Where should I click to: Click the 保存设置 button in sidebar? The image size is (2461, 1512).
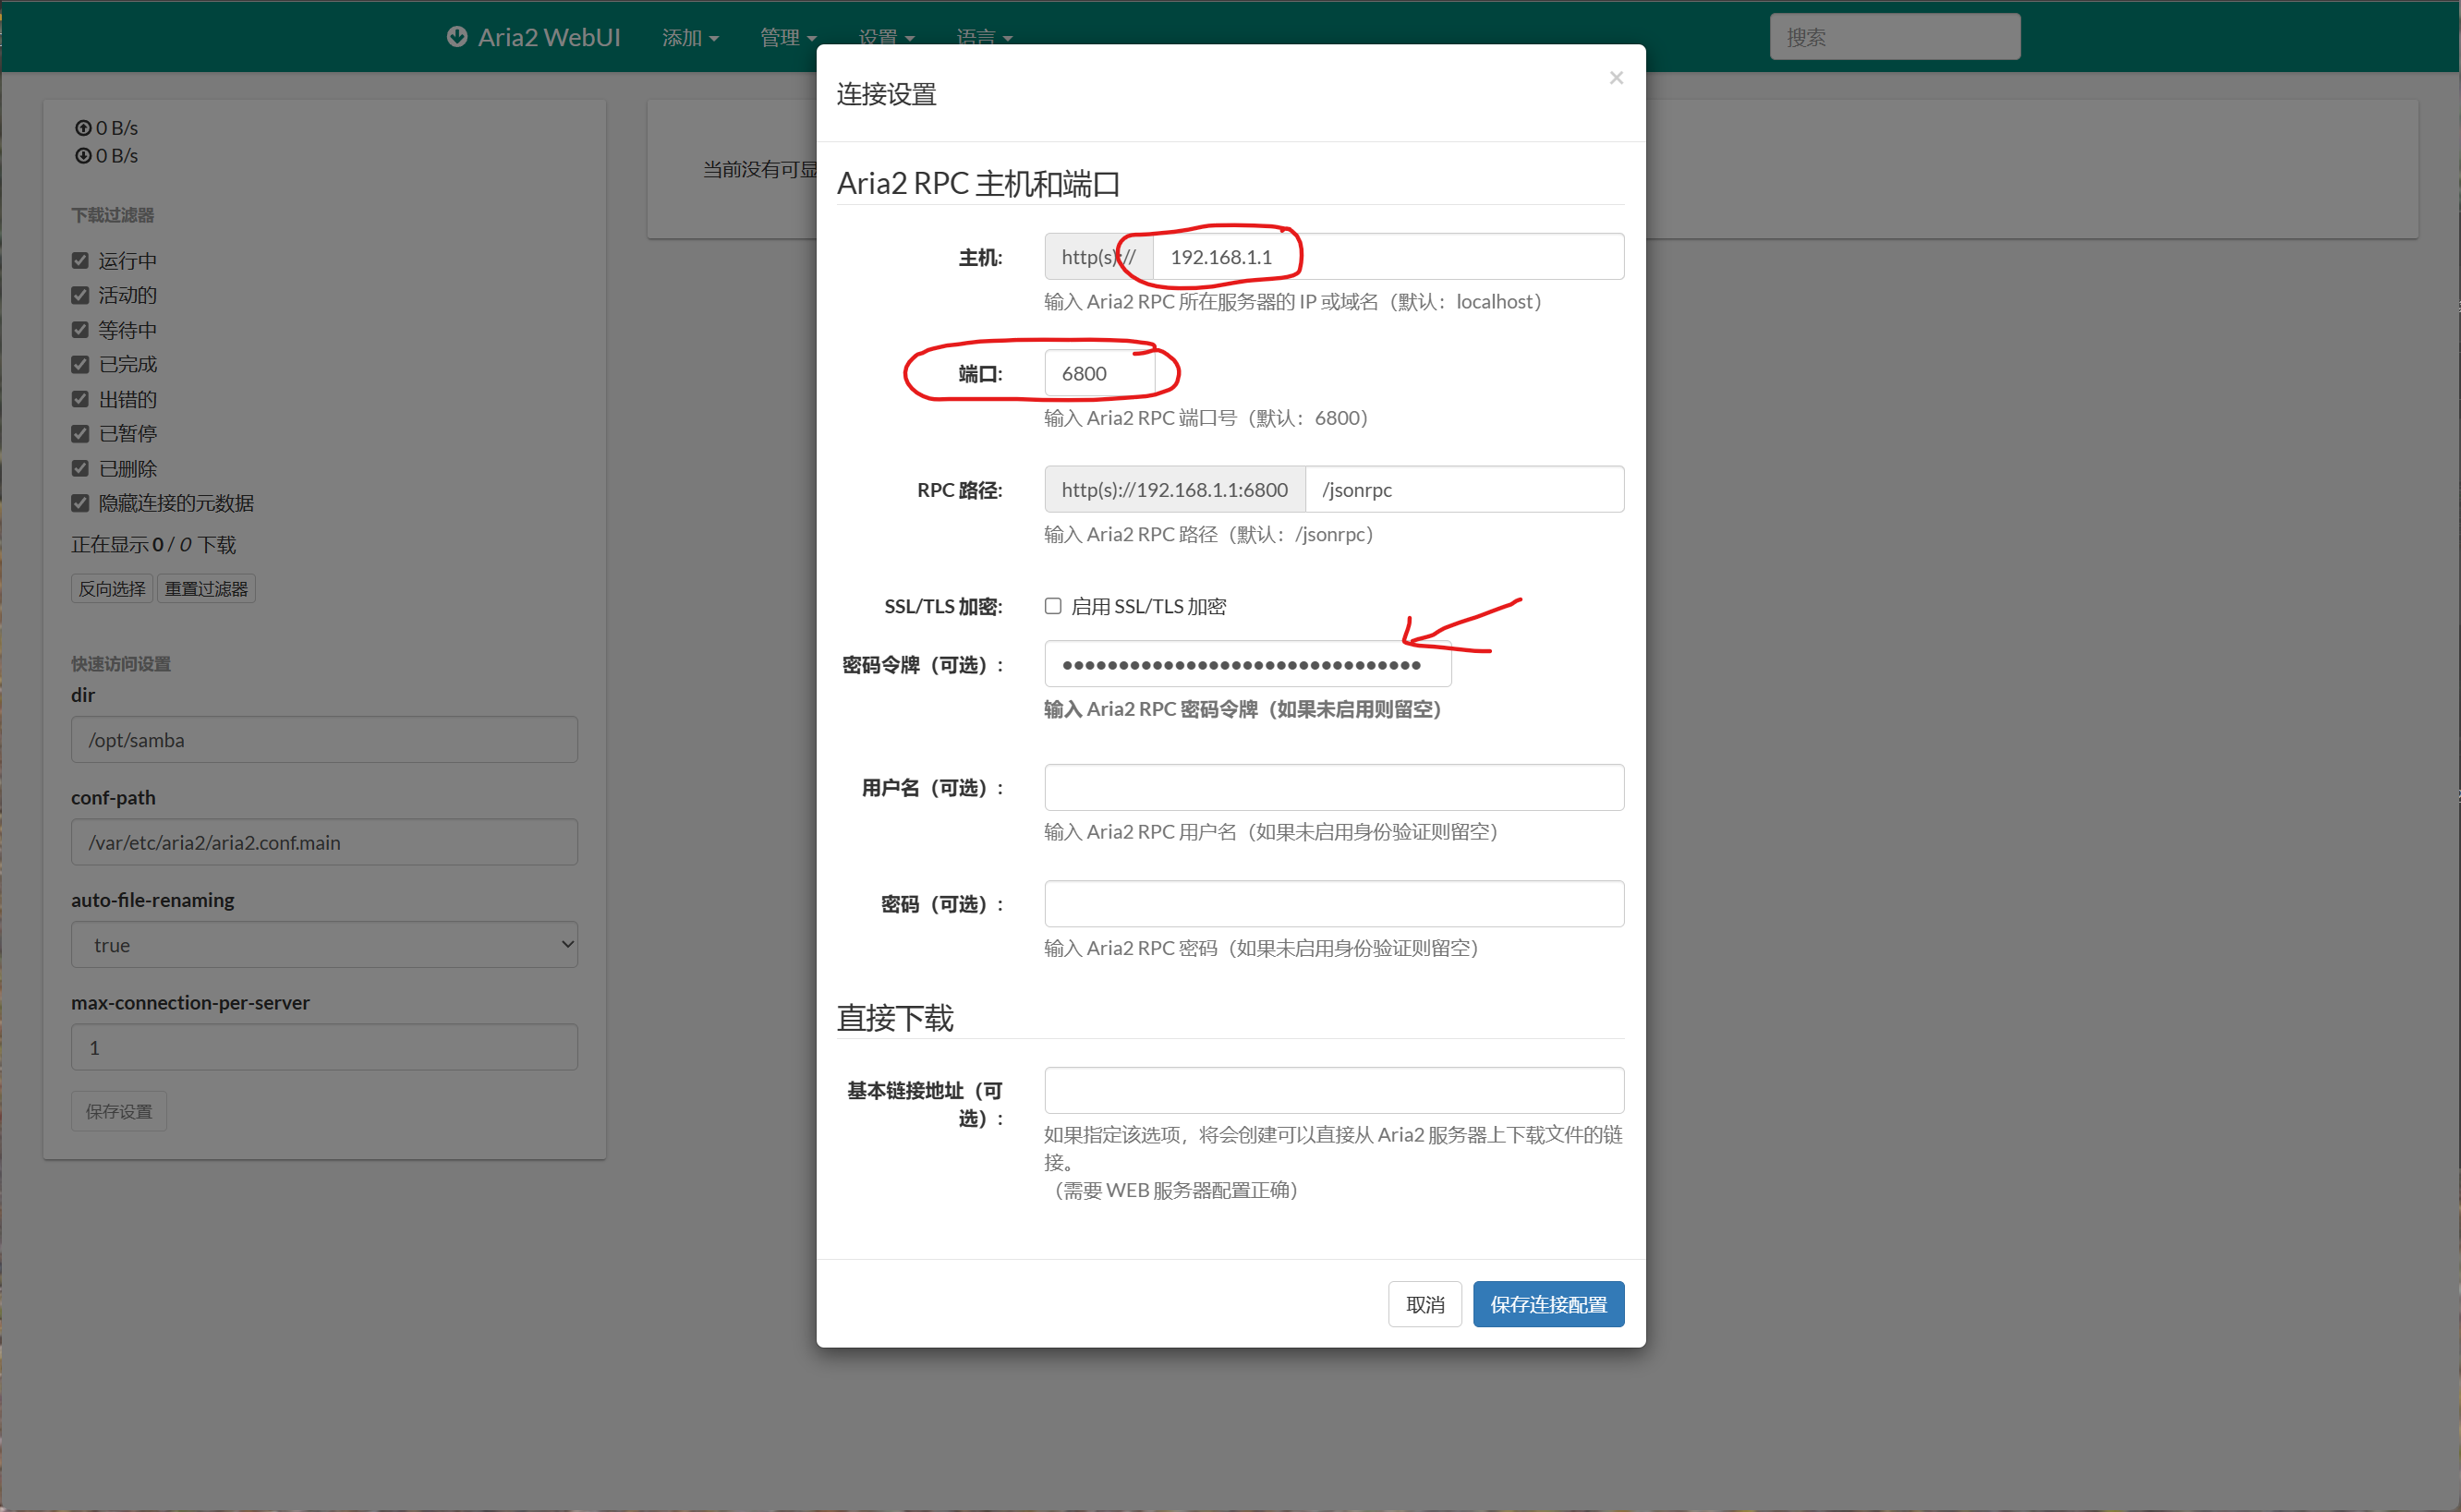pos(119,1112)
